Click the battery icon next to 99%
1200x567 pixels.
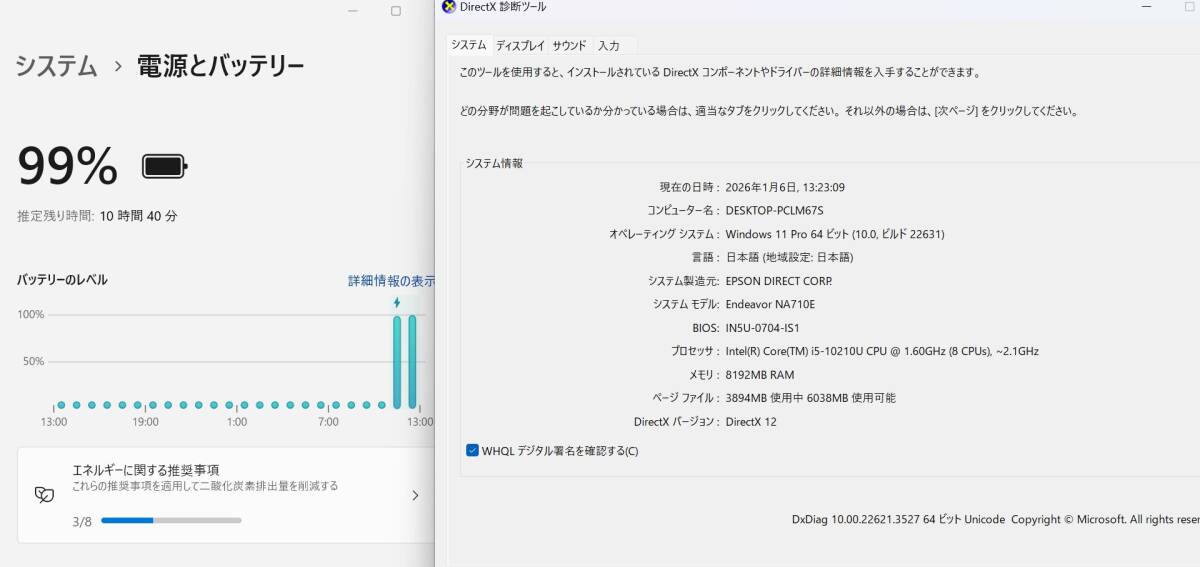(x=165, y=166)
